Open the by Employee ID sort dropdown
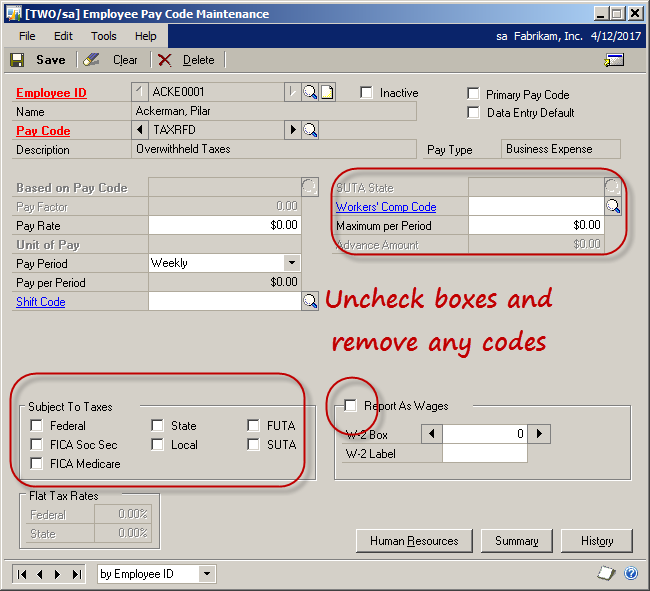This screenshot has height=591, width=650. click(207, 574)
